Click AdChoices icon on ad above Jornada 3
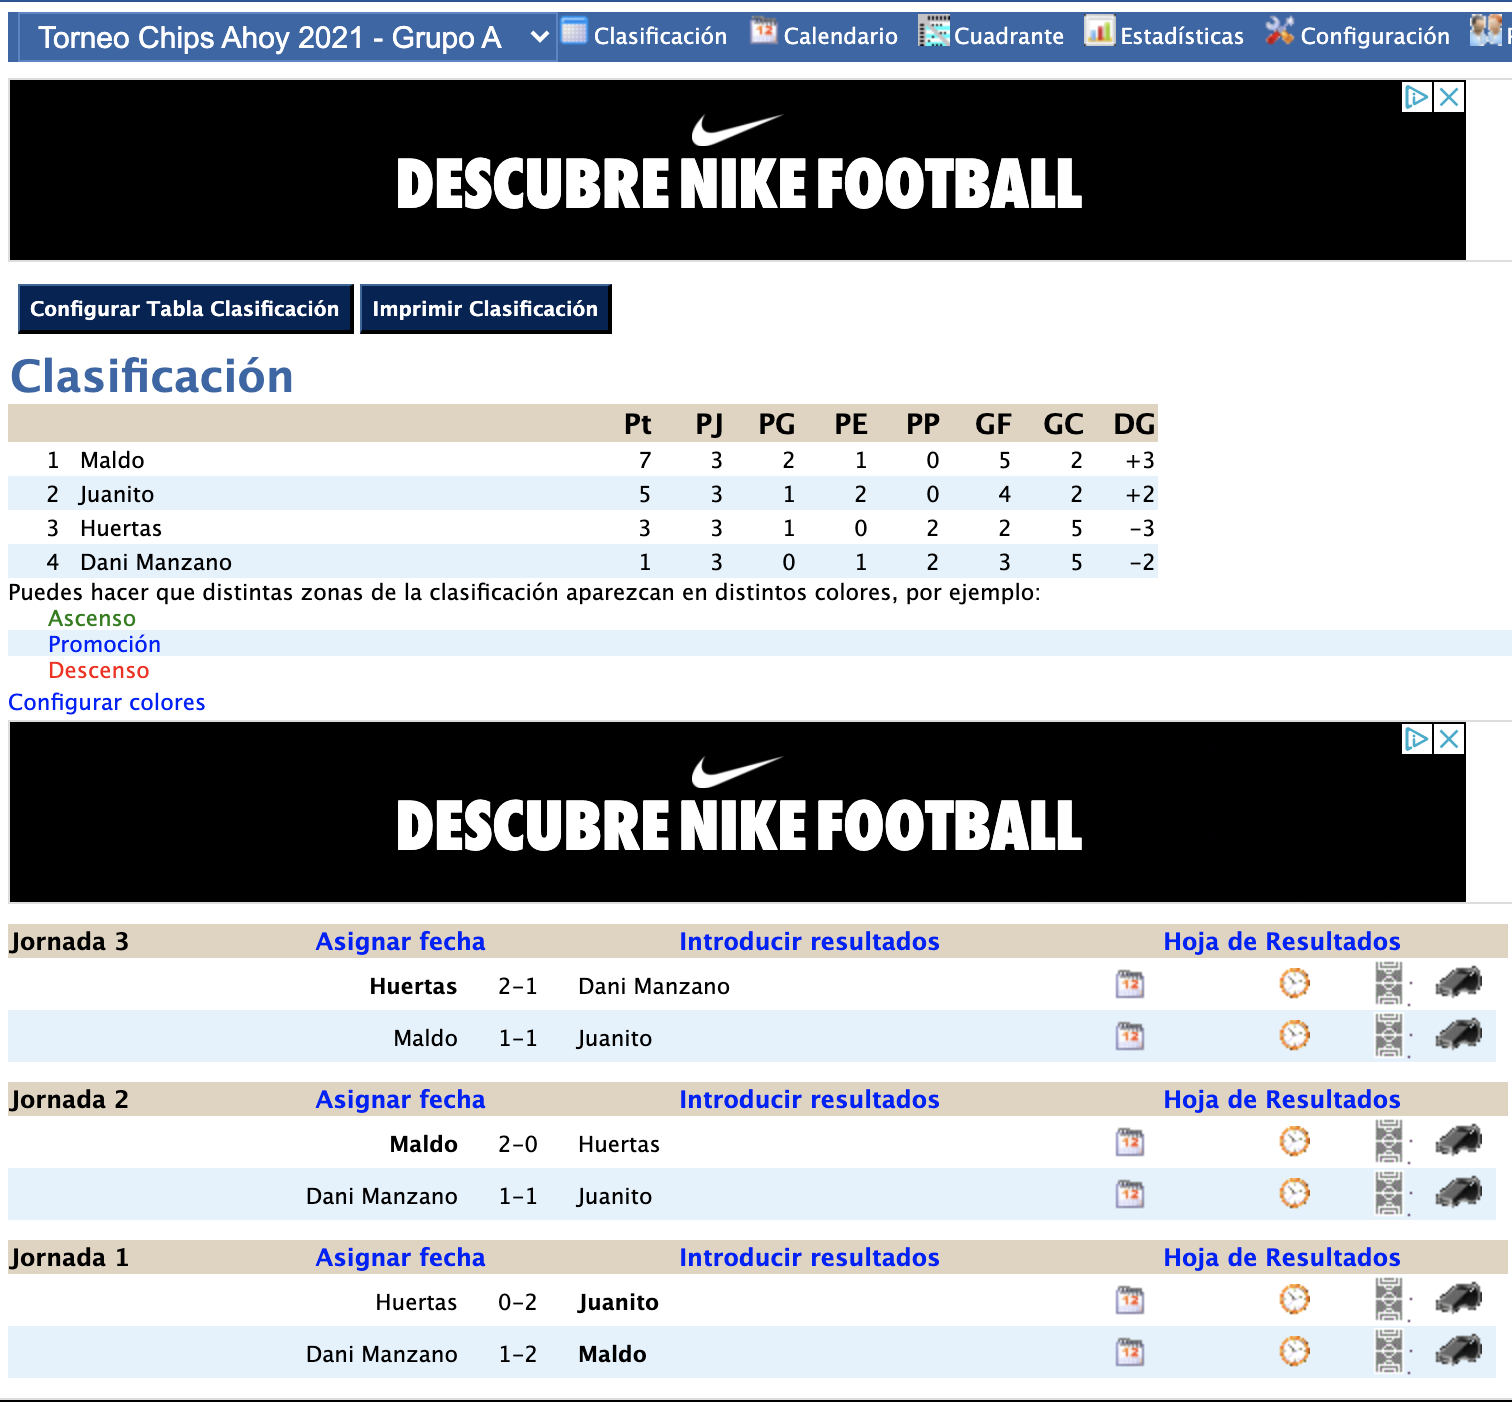 click(1417, 739)
